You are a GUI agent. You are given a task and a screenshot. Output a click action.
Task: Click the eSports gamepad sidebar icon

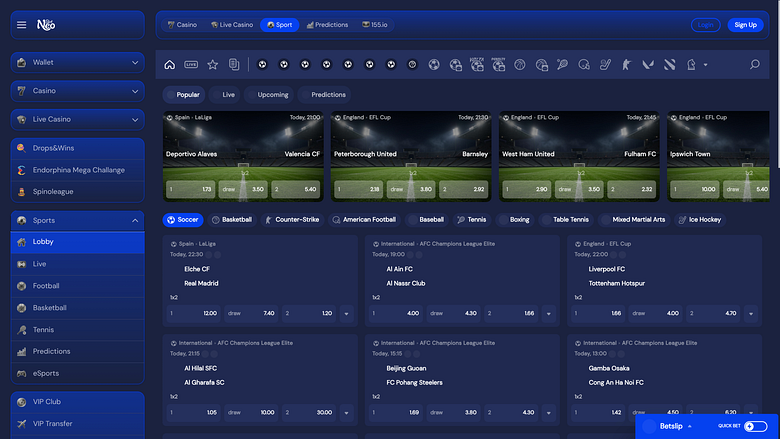tap(21, 373)
